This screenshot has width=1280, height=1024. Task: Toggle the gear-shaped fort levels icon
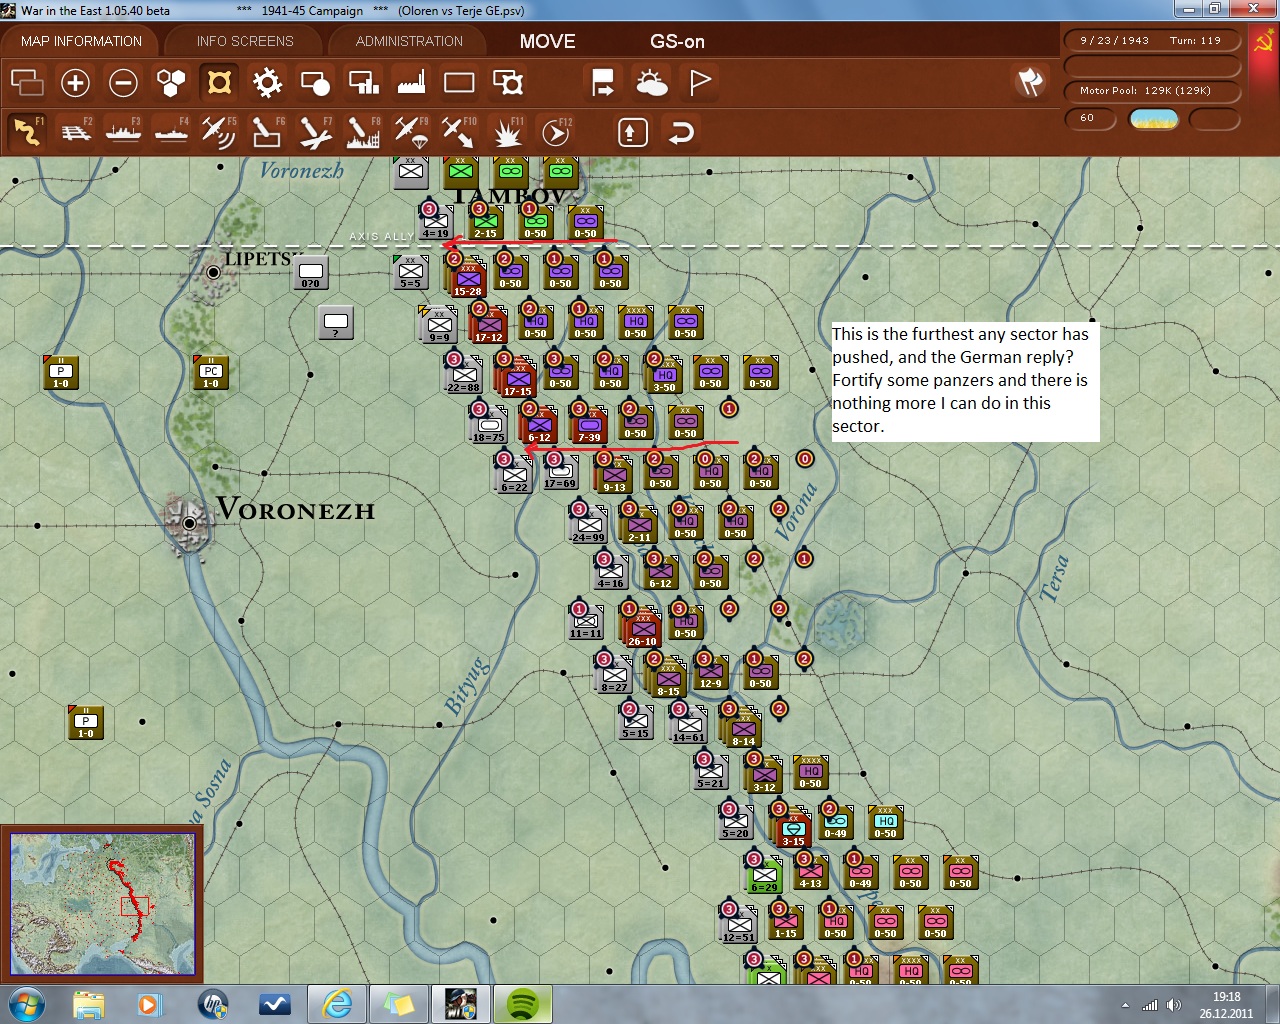click(x=267, y=82)
